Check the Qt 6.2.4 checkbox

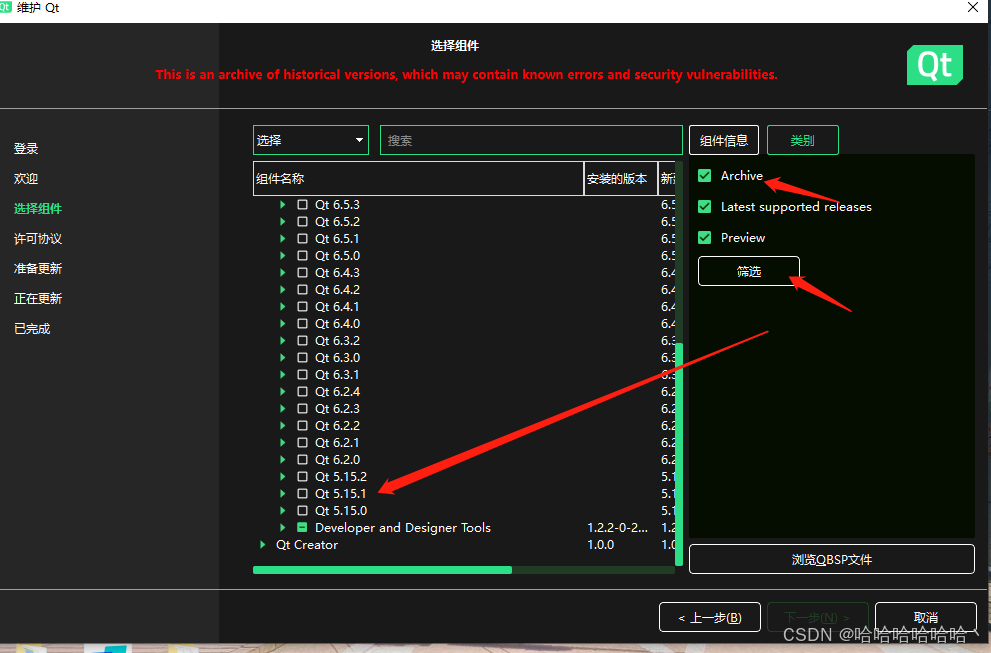click(x=303, y=392)
